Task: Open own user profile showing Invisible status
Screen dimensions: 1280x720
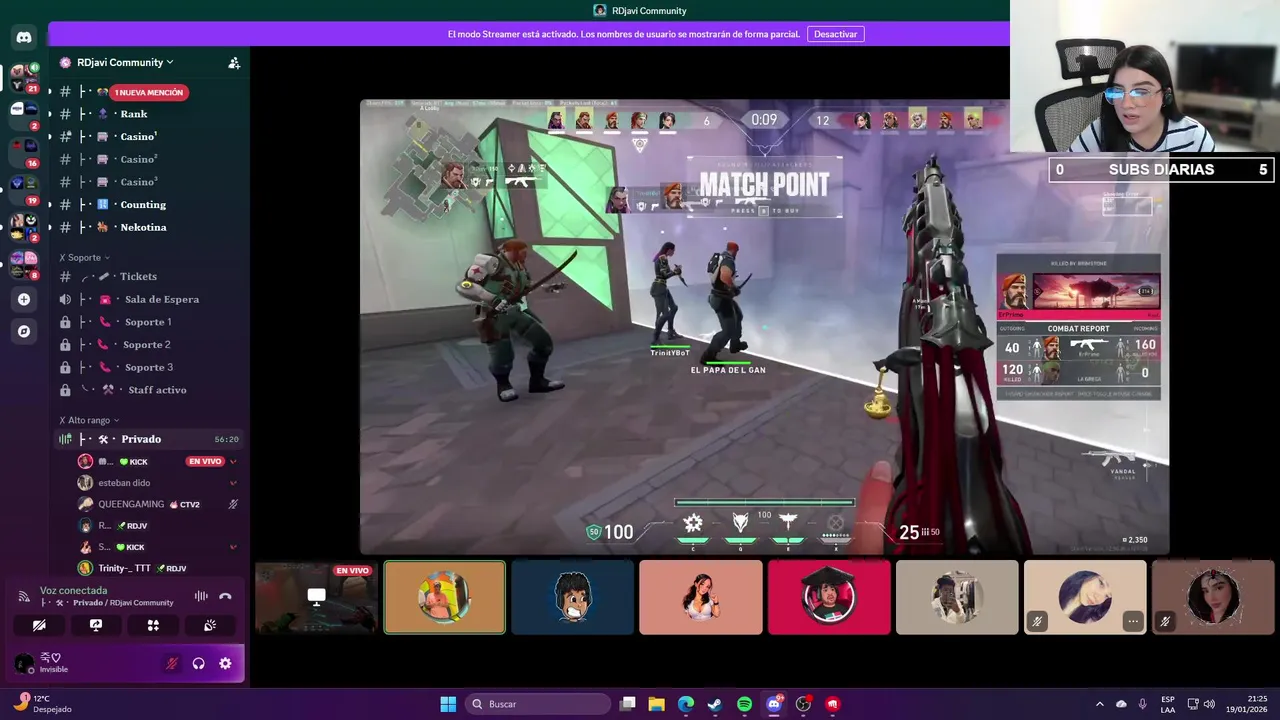Action: pyautogui.click(x=42, y=663)
